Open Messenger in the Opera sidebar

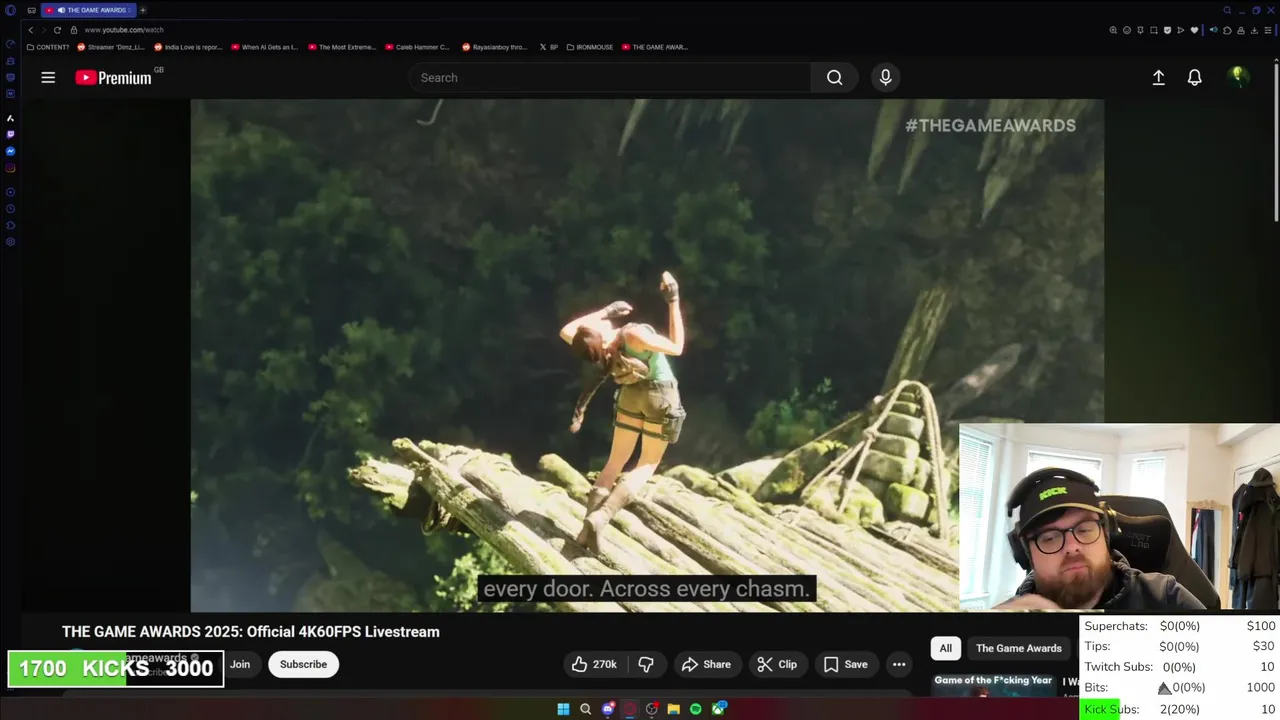(10, 151)
